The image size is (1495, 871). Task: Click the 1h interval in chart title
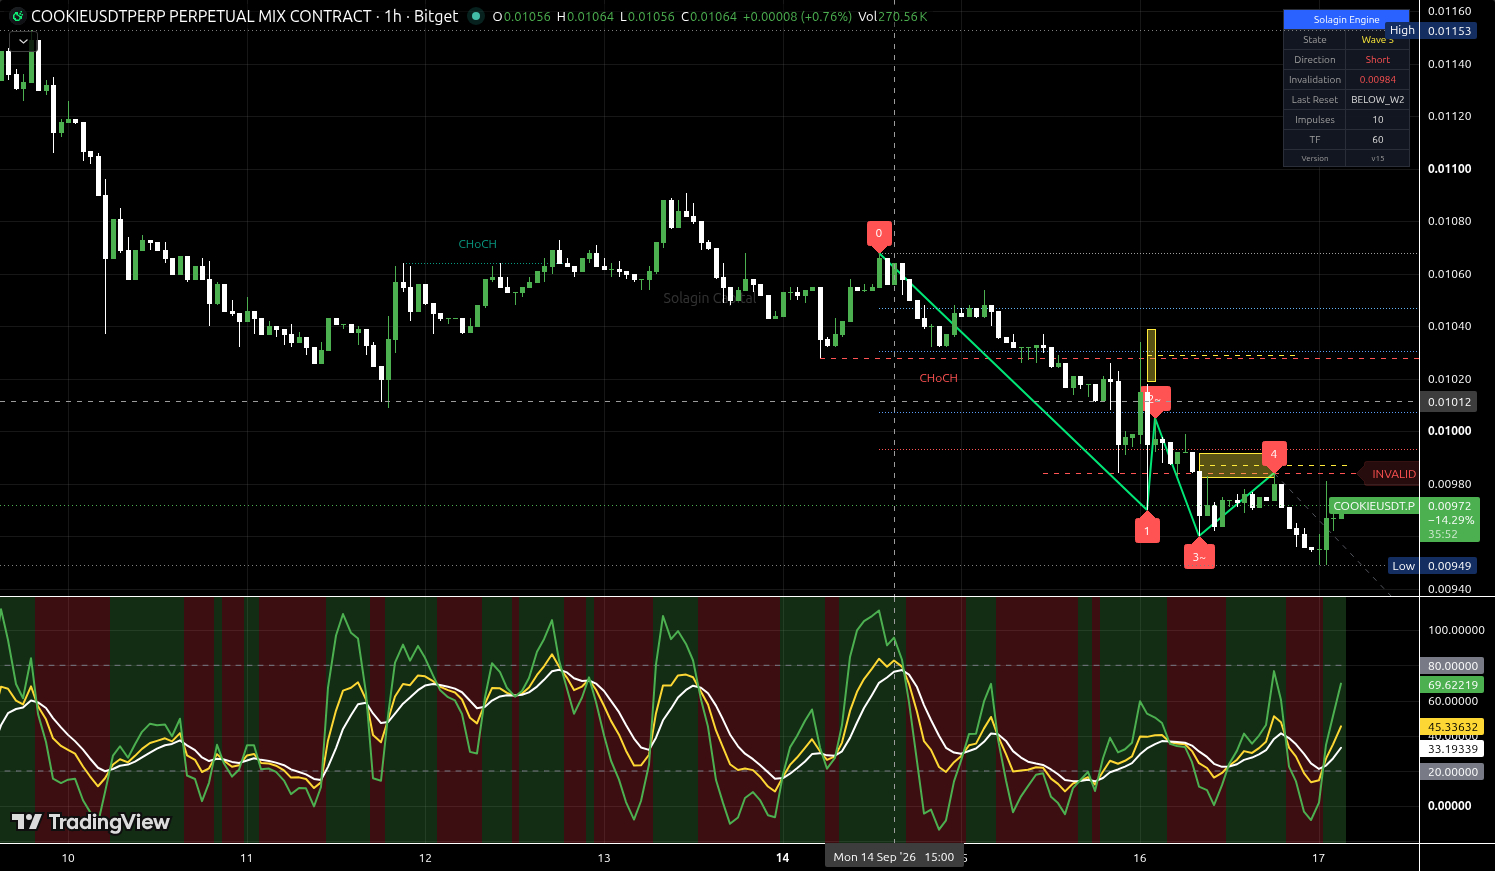pyautogui.click(x=392, y=16)
